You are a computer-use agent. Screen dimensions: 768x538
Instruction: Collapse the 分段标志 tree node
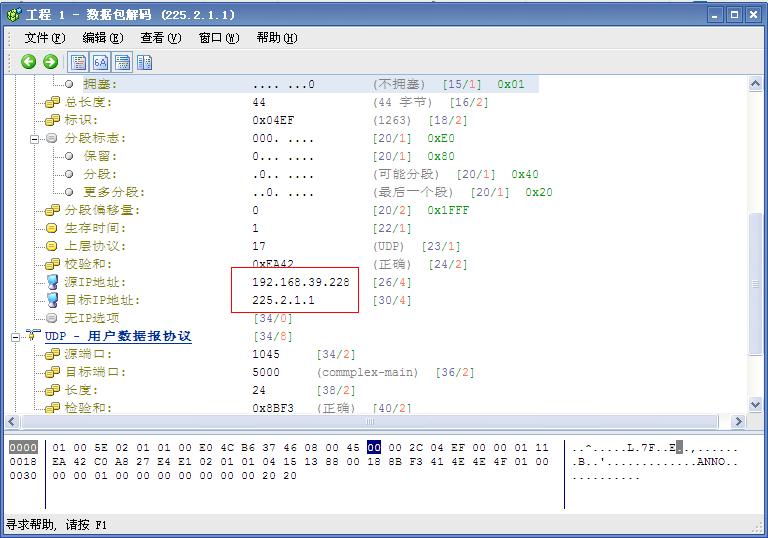[x=34, y=139]
